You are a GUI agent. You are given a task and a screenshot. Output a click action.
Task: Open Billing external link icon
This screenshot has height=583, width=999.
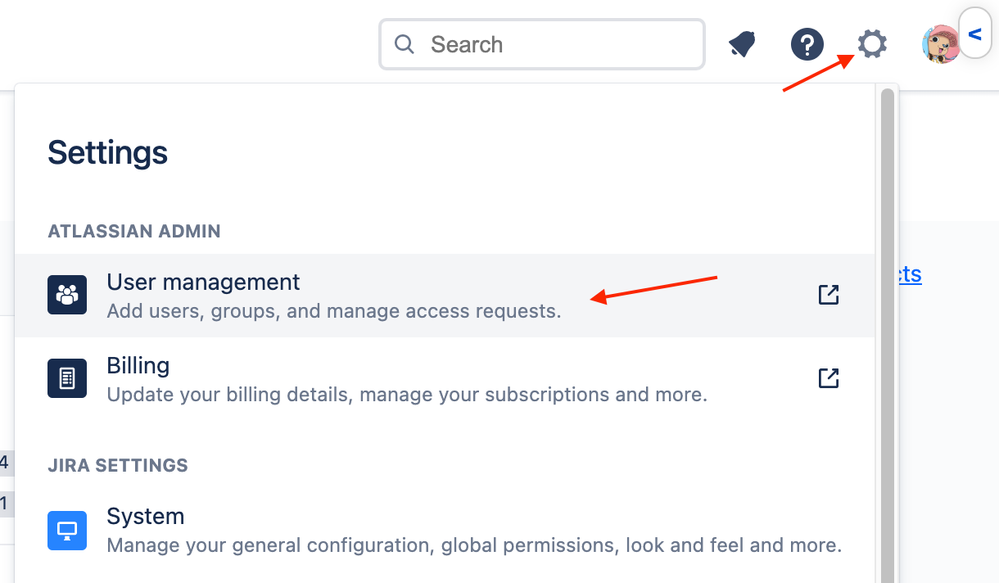coord(828,378)
